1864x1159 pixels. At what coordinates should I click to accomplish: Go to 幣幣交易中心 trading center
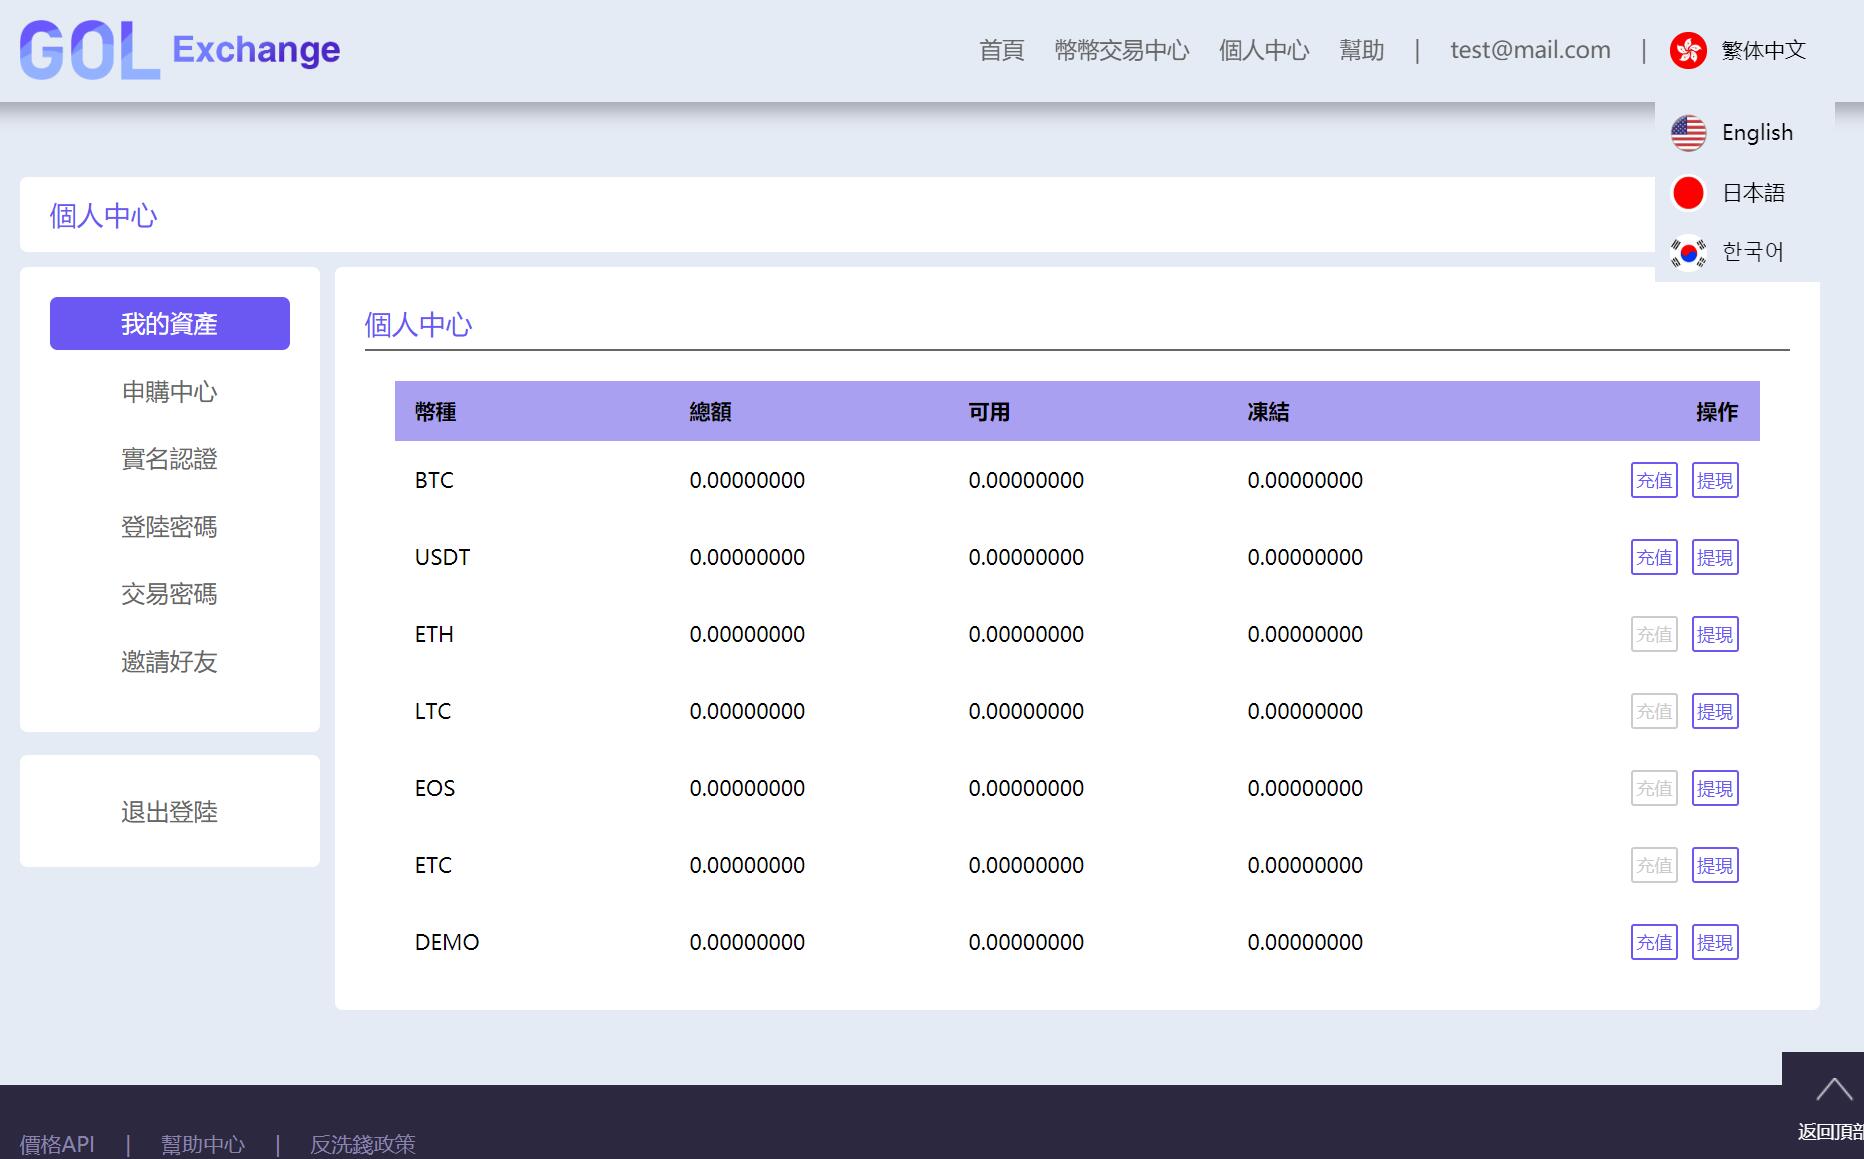[x=1121, y=50]
